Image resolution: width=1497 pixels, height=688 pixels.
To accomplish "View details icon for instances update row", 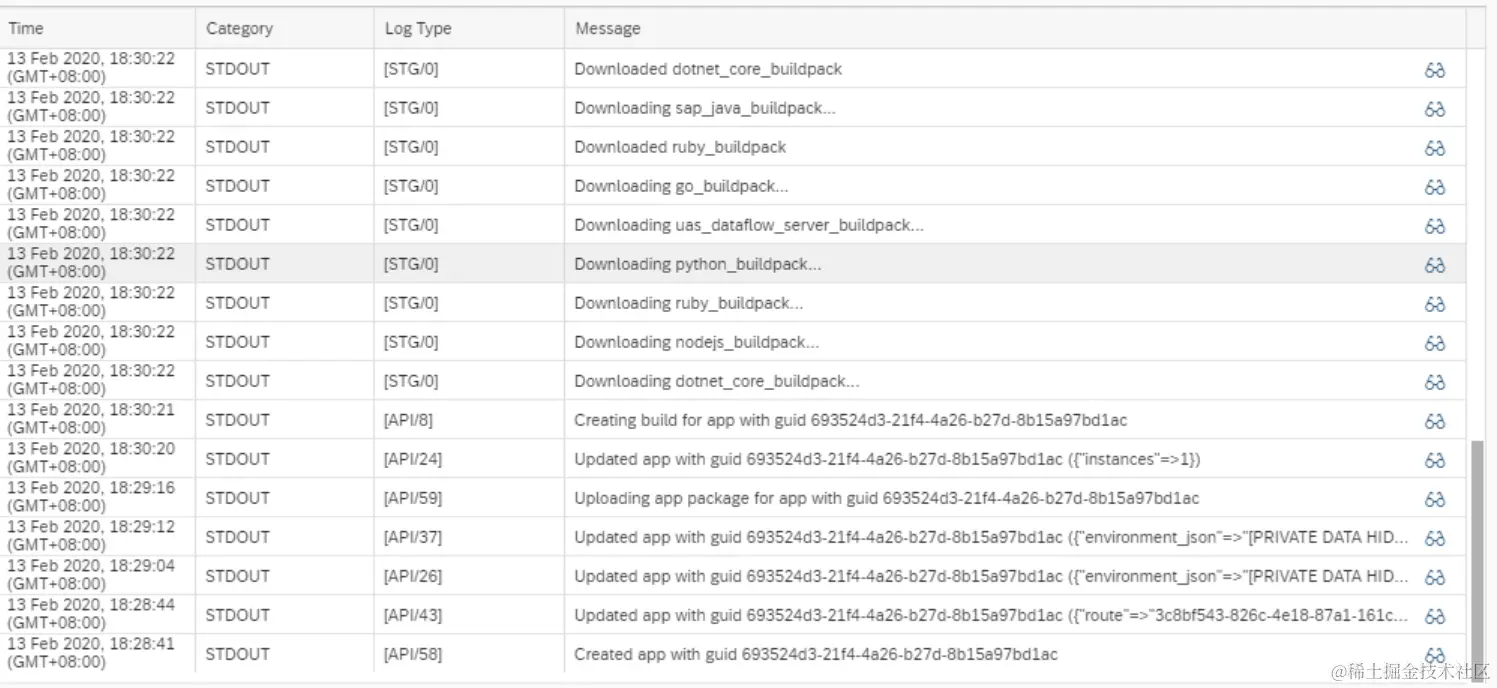I will [x=1435, y=460].
